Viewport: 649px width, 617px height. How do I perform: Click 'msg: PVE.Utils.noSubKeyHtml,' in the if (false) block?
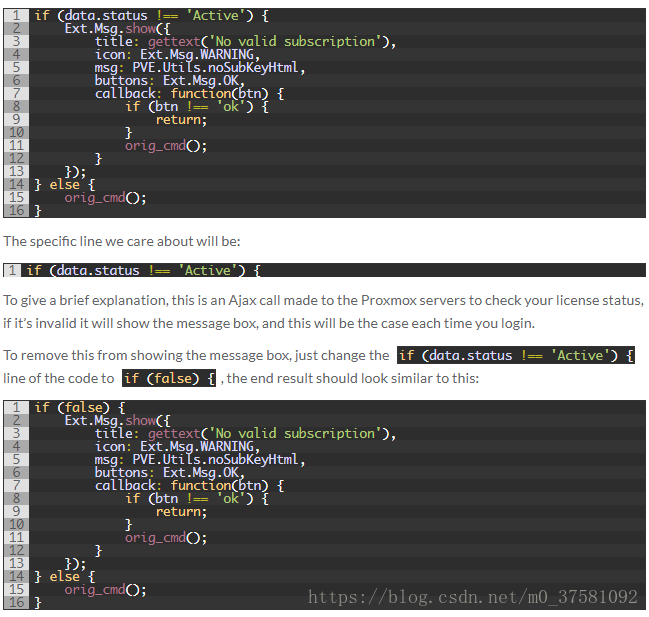click(x=200, y=459)
